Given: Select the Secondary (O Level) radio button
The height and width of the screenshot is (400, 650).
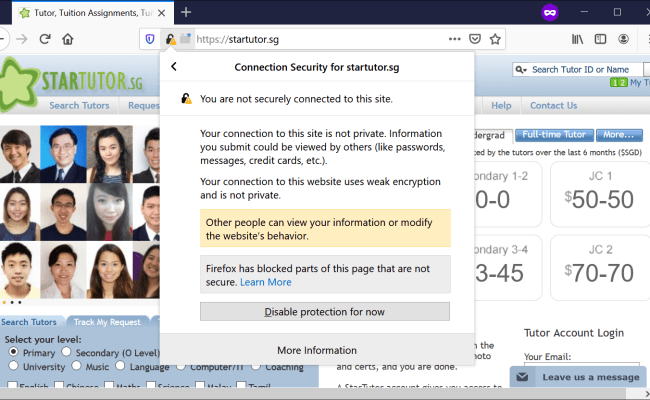Looking at the screenshot, I should (x=66, y=352).
